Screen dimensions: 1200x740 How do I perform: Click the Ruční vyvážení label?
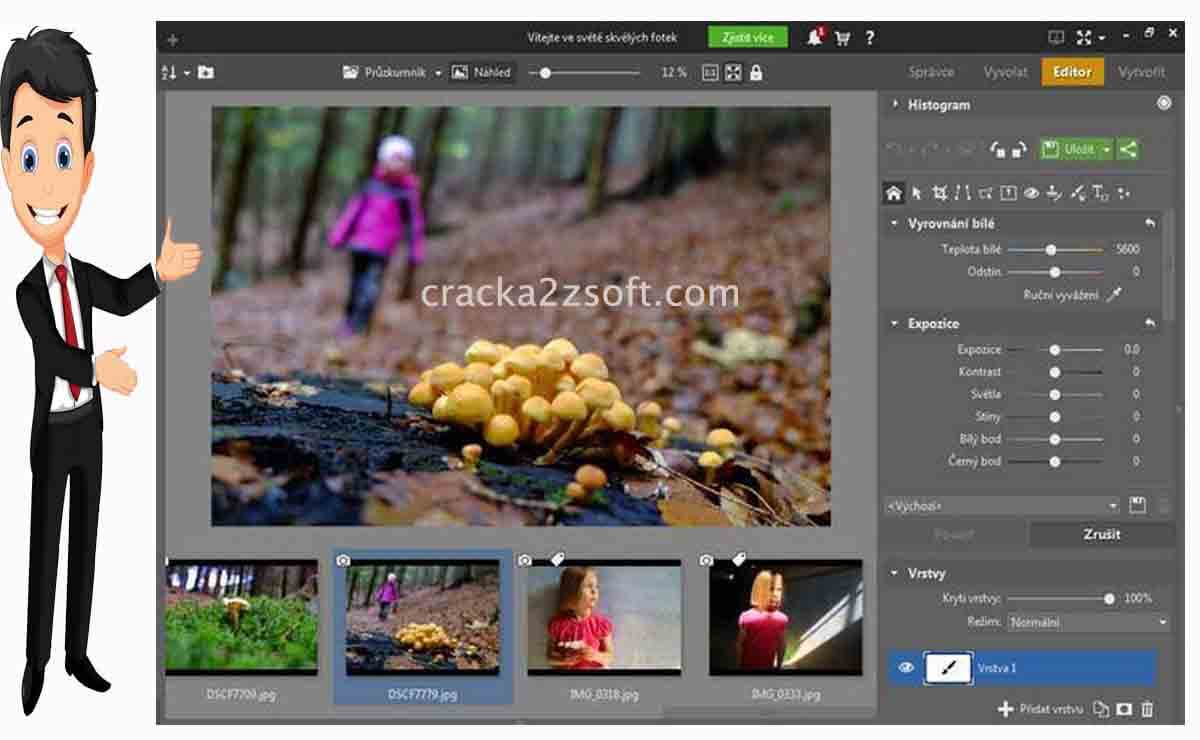(1060, 295)
